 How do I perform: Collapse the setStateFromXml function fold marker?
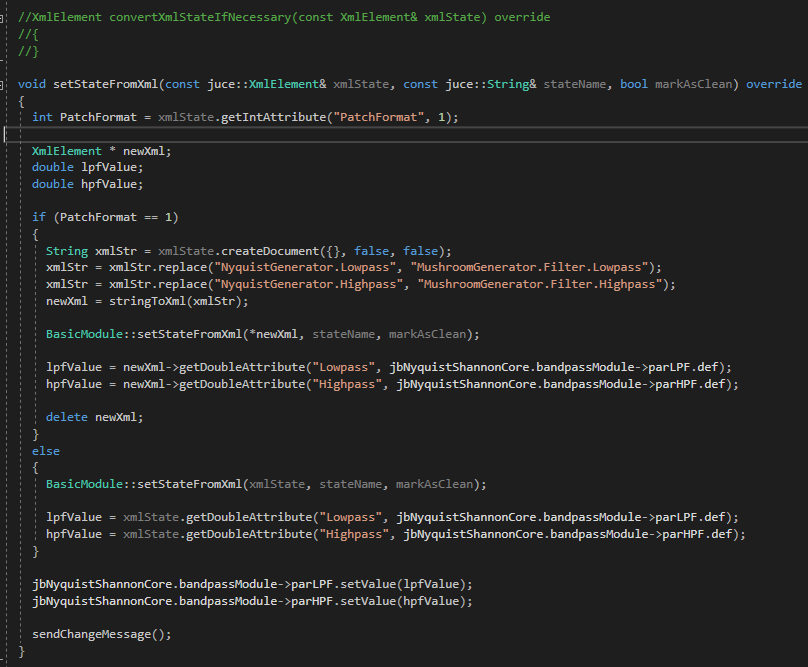coord(2,85)
